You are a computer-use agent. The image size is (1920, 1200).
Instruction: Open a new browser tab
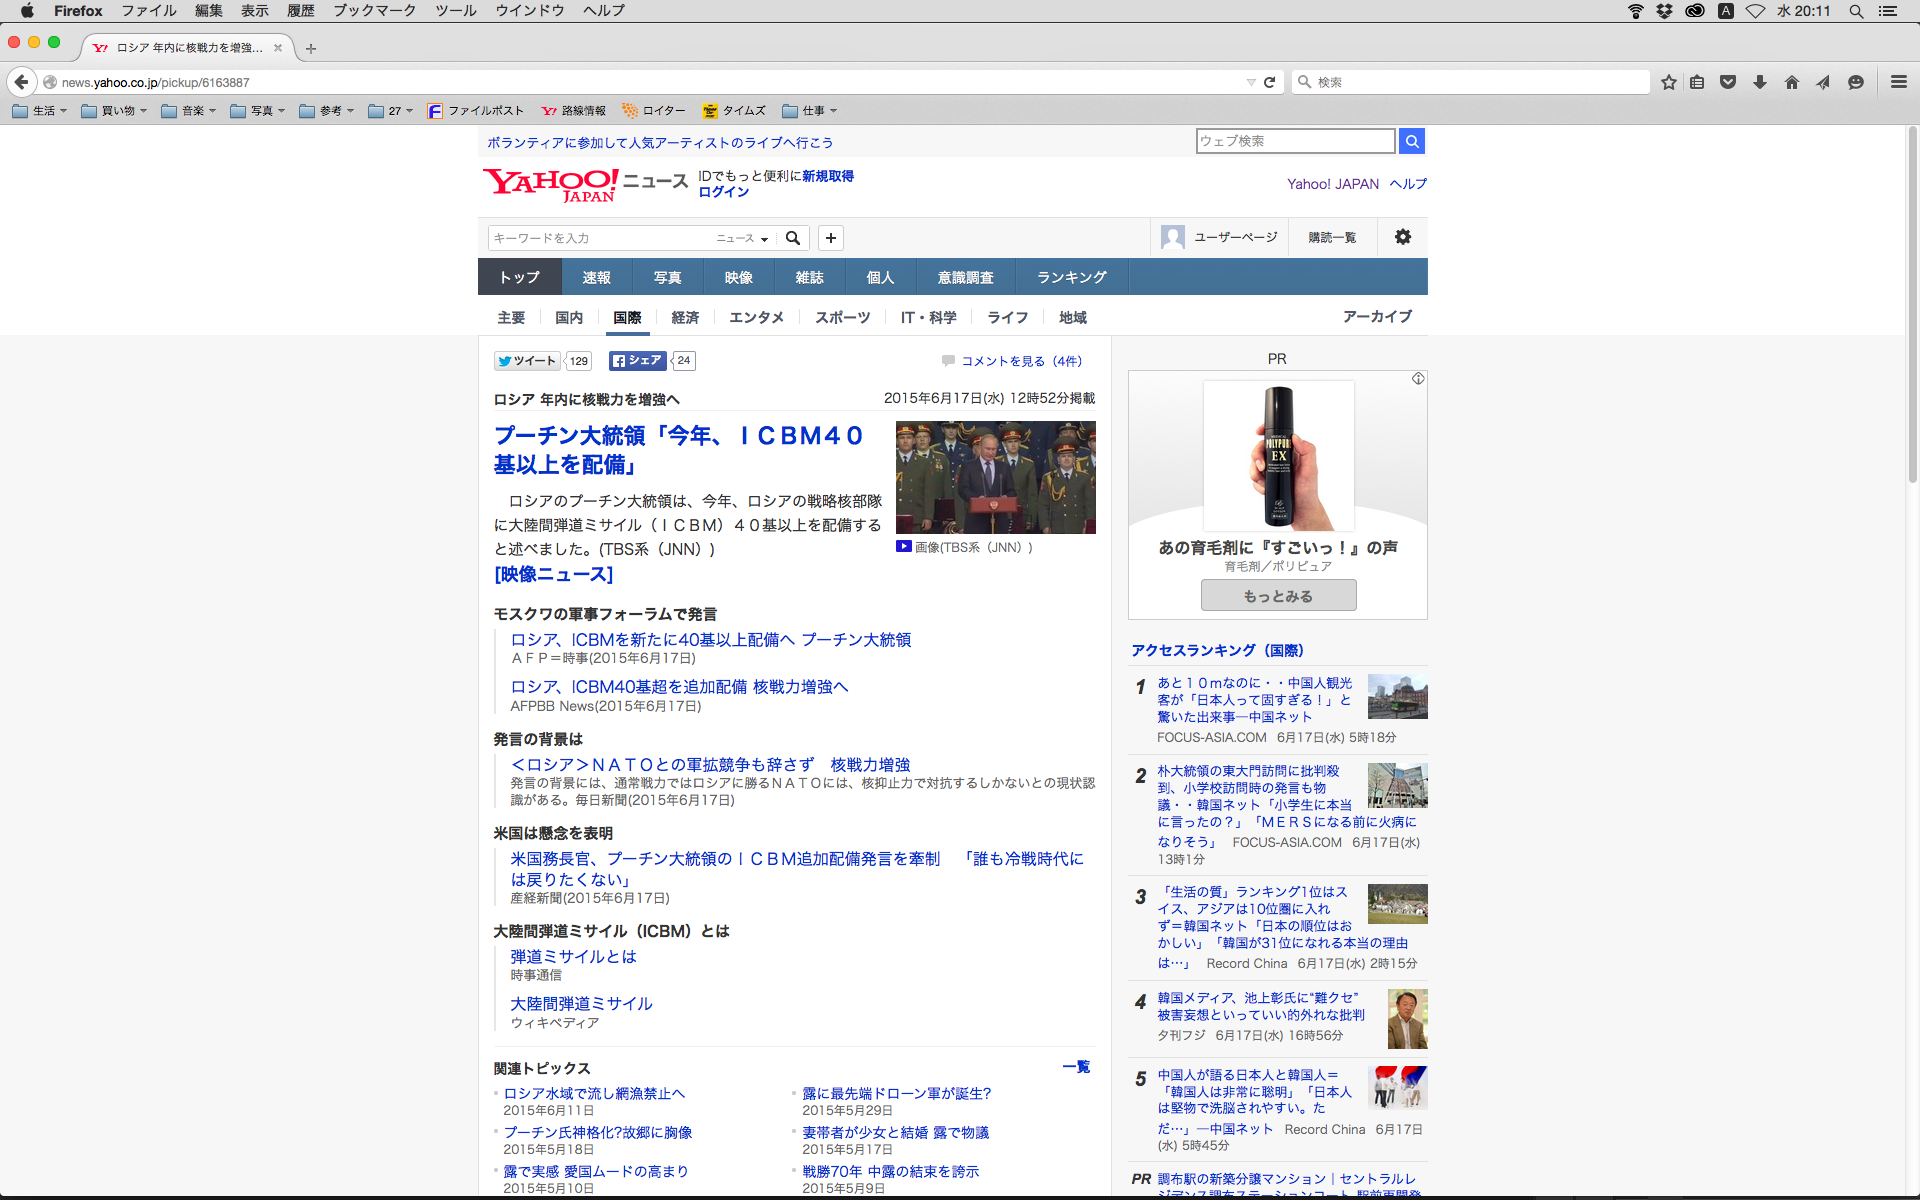click(x=311, y=48)
